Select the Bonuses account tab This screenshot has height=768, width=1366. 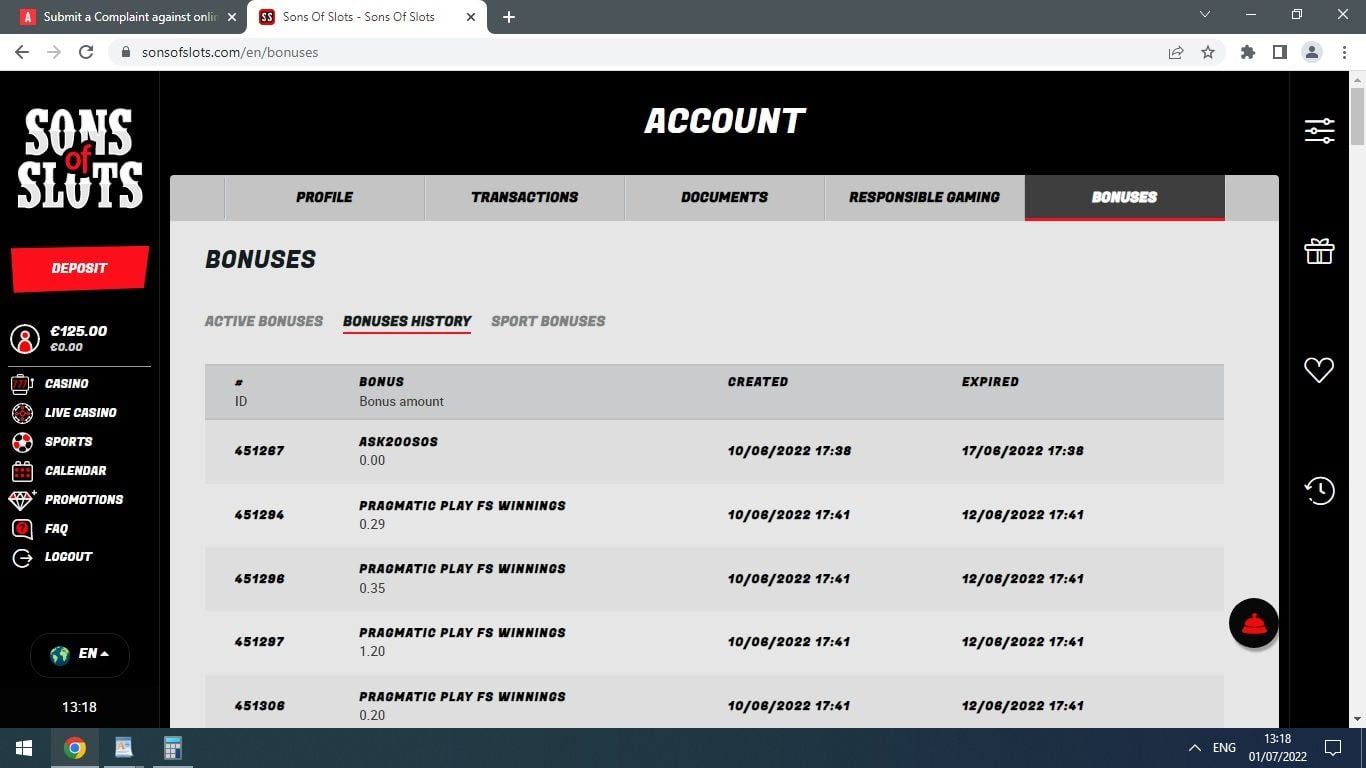pyautogui.click(x=1124, y=197)
